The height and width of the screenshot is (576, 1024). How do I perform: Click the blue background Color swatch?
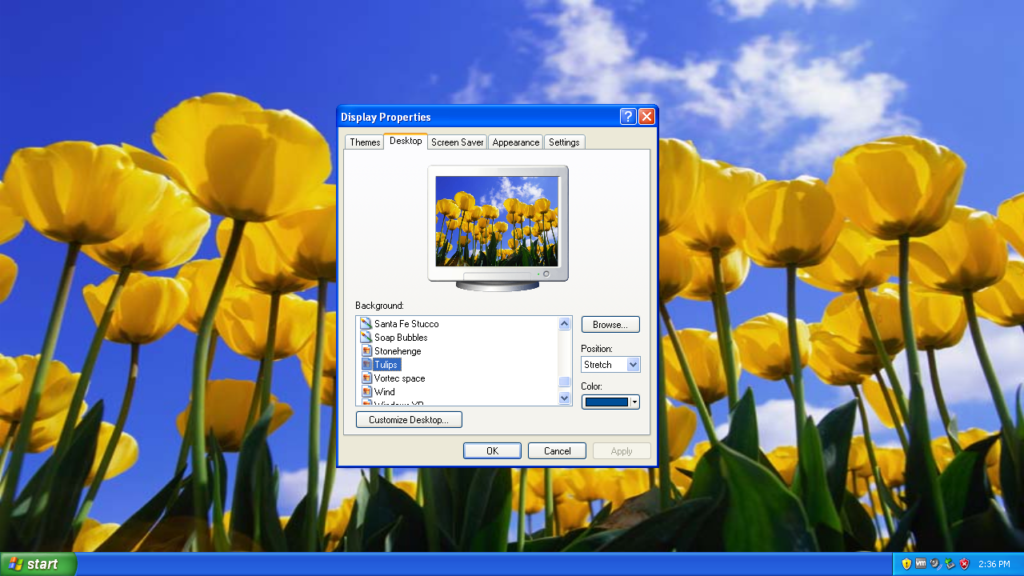[606, 401]
